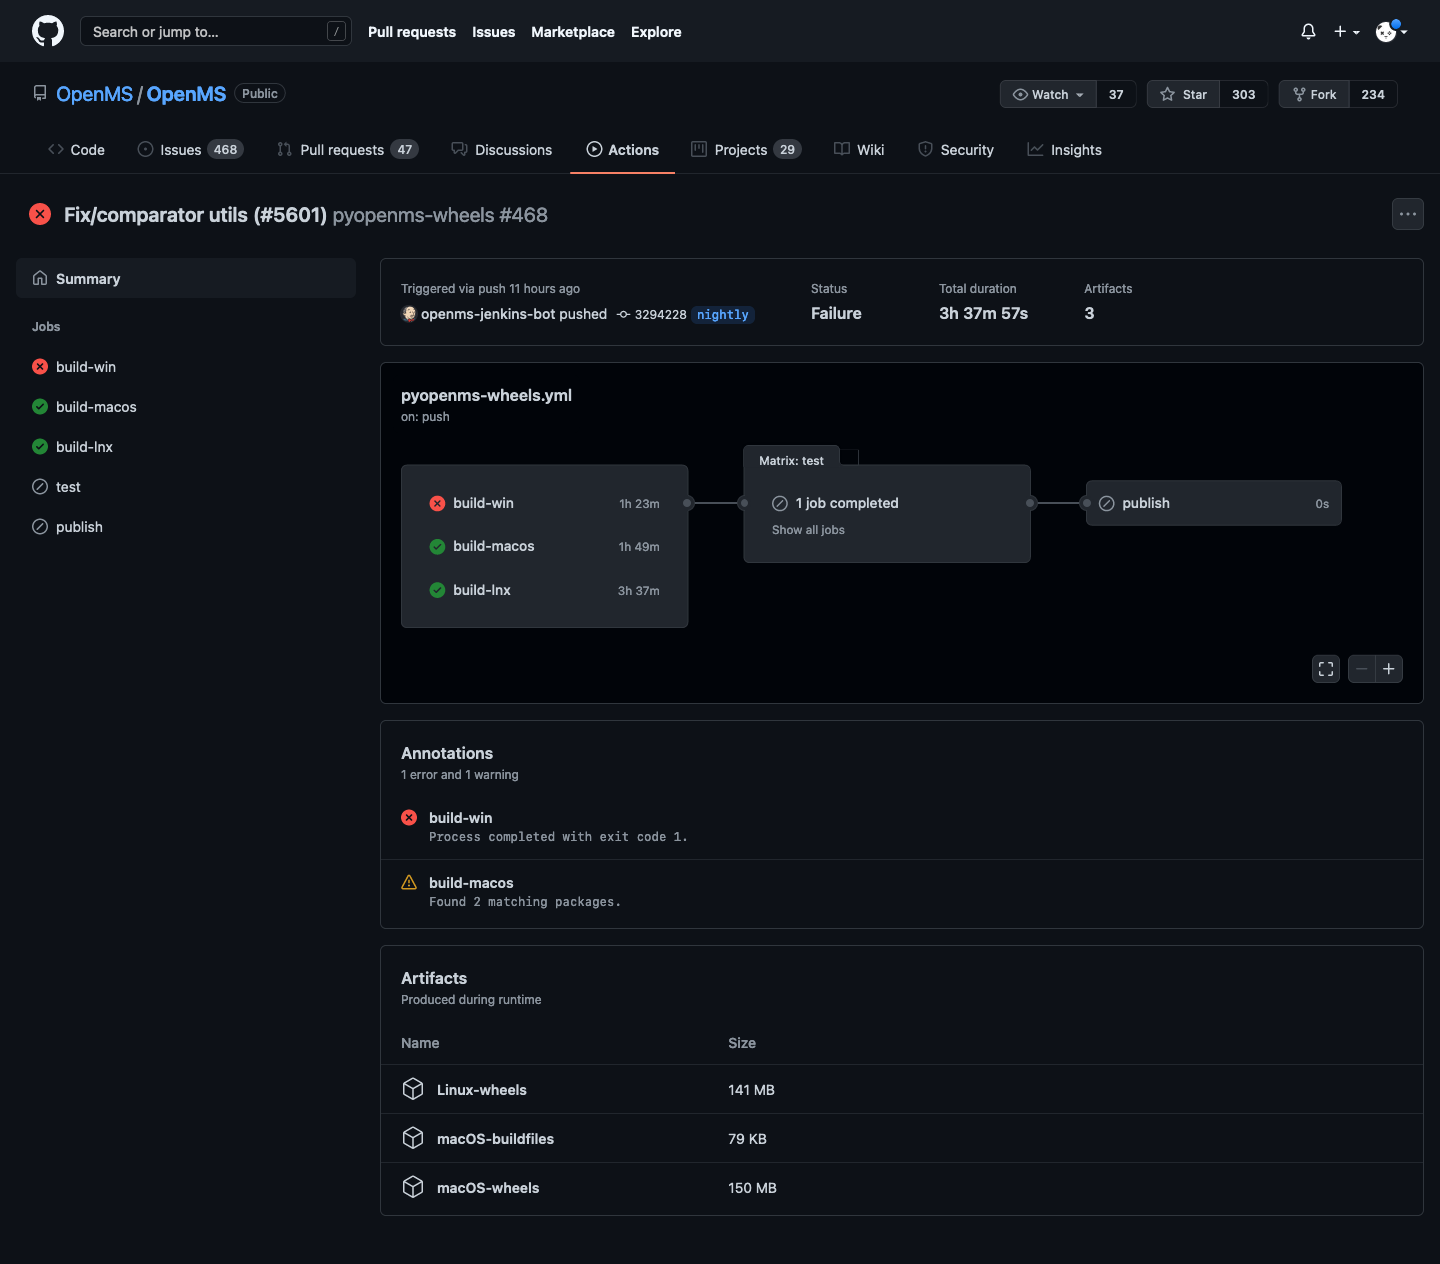Screen dimensions: 1440x1264
Task: Go to Explore
Action: pos(656,32)
